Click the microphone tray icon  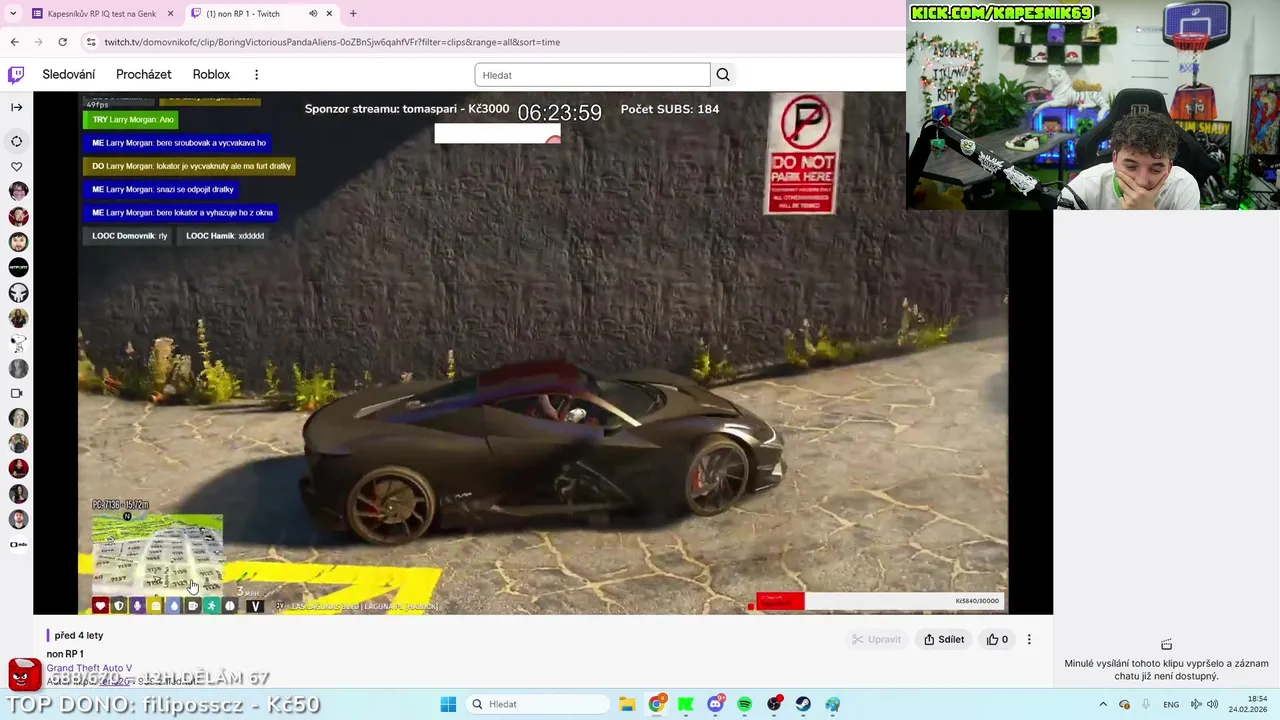(x=1145, y=704)
